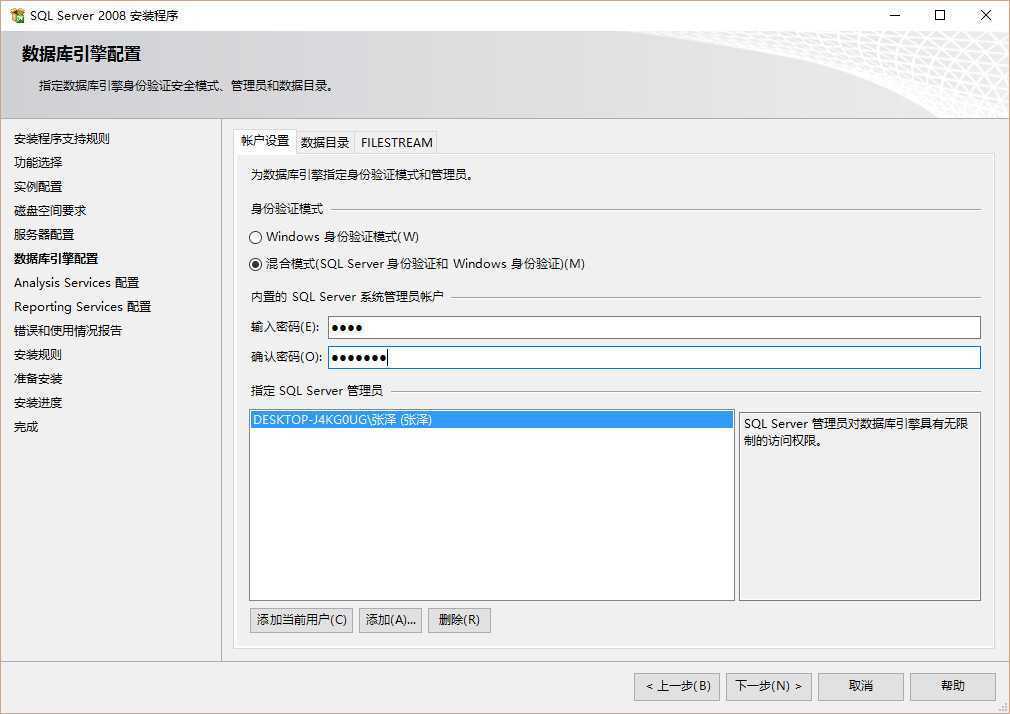Focus the 确认密码 password field
The width and height of the screenshot is (1010, 714).
tap(654, 357)
